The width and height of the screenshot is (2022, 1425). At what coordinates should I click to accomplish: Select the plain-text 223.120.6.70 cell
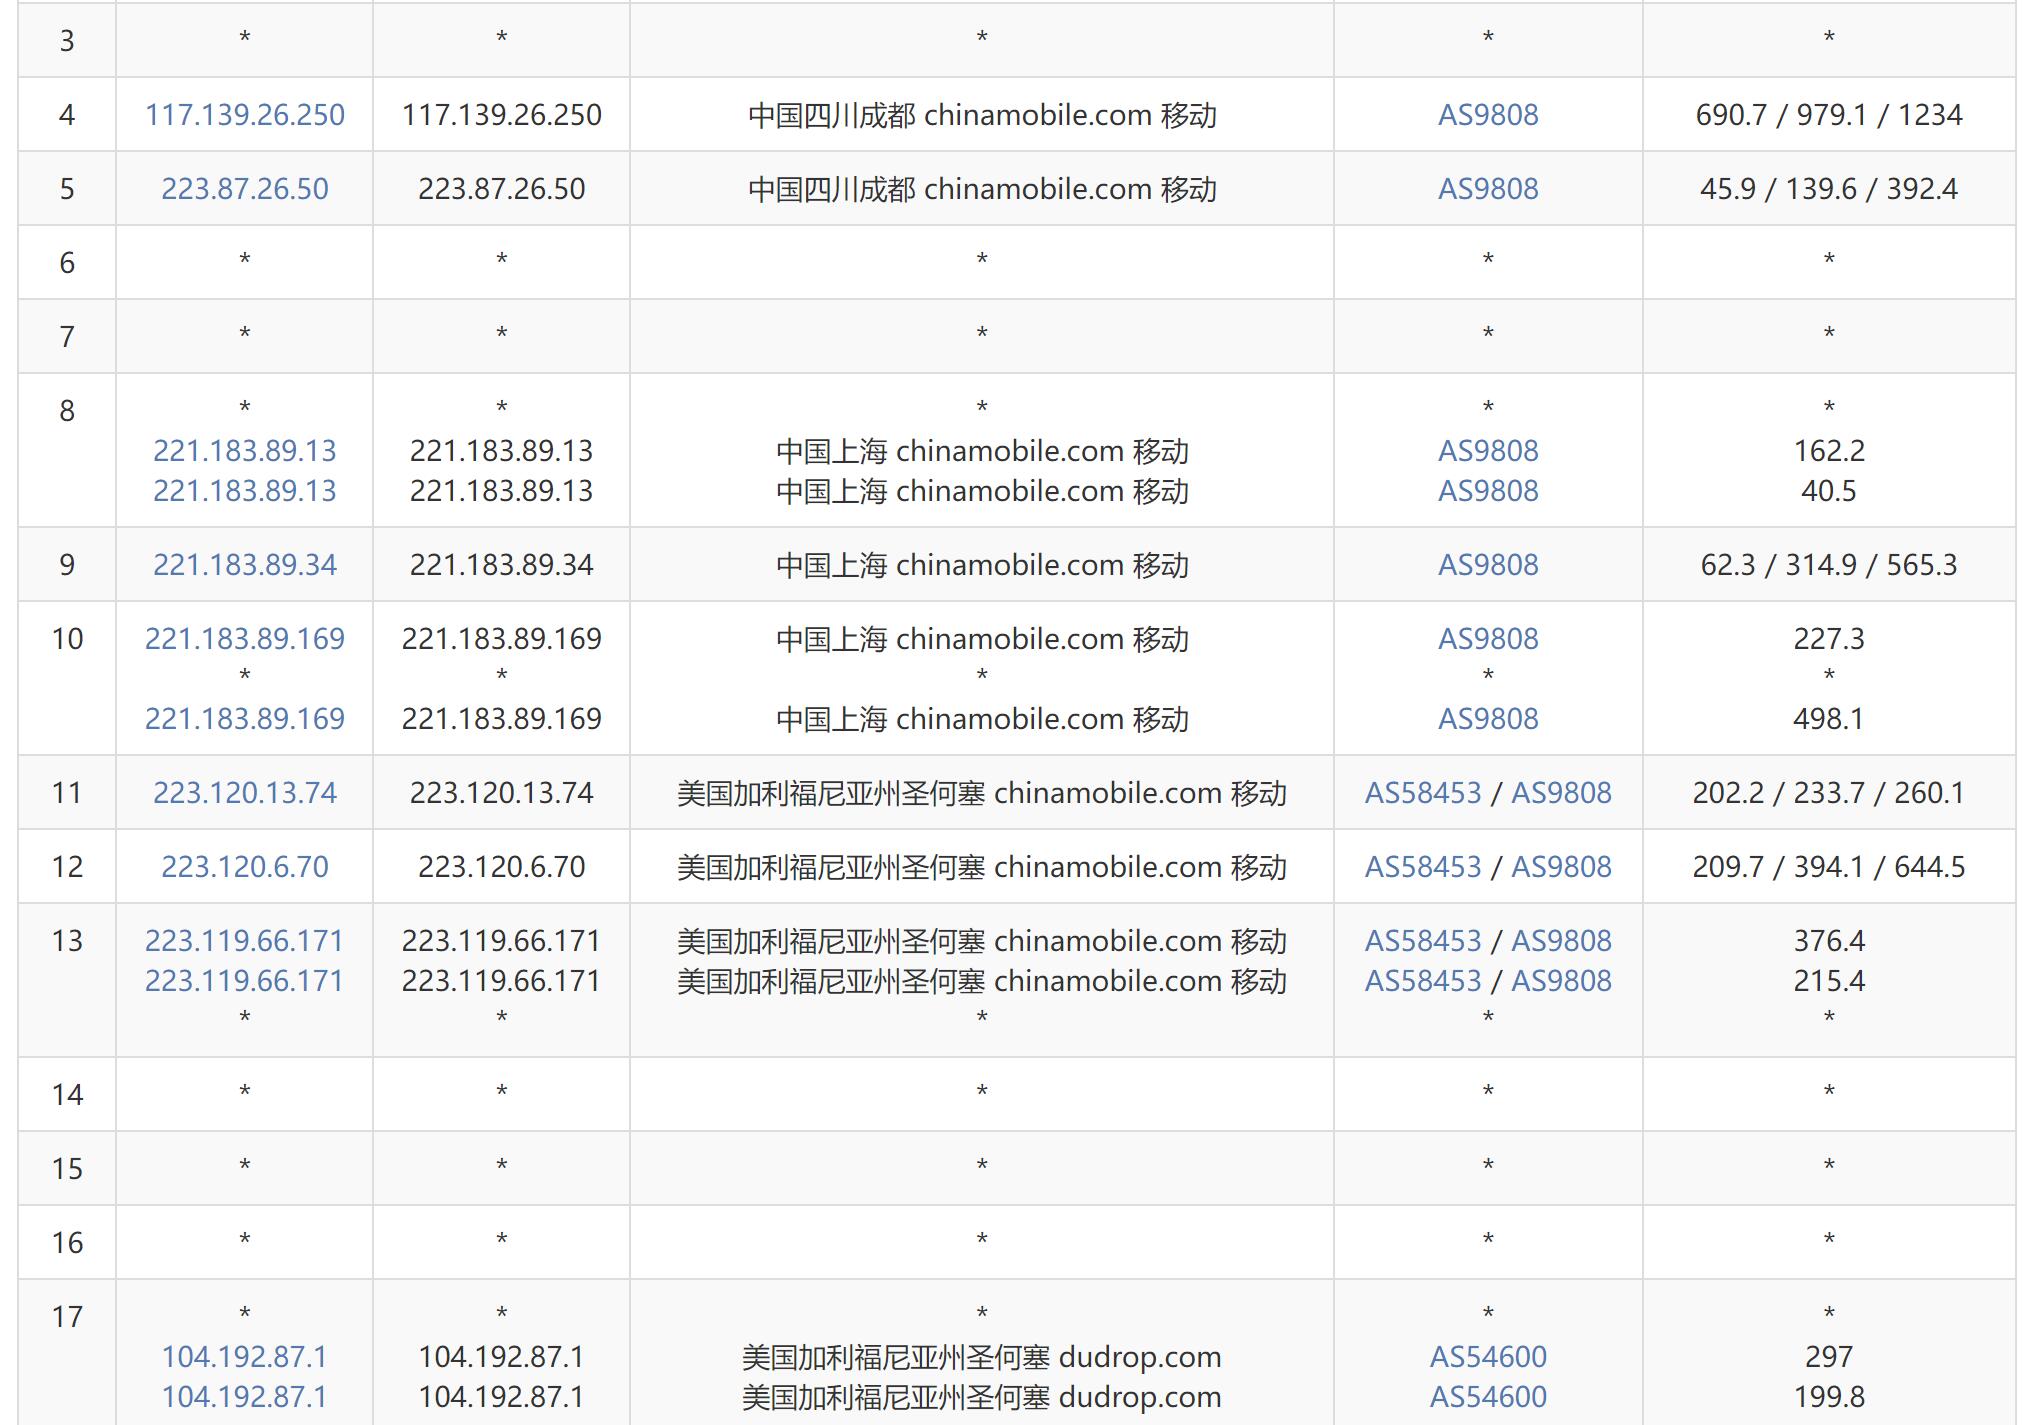coord(502,867)
